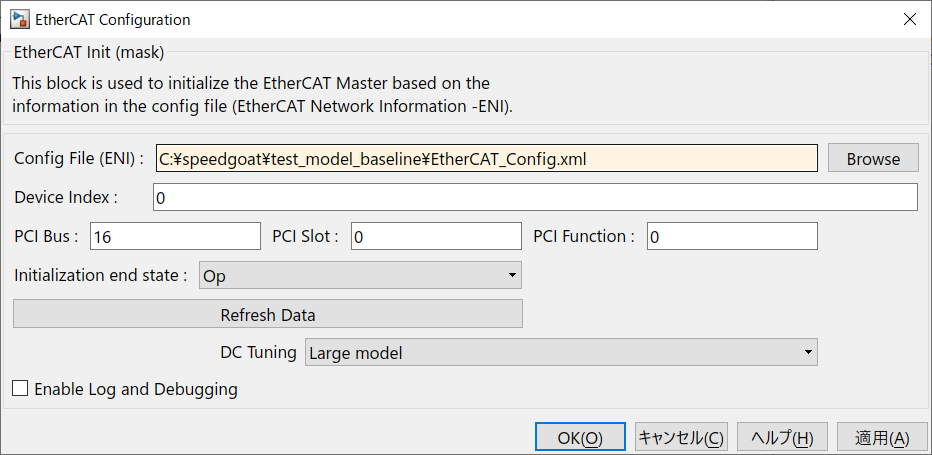Viewport: 932px width, 455px height.
Task: Close the EtherCAT Configuration dialog
Action: click(909, 19)
